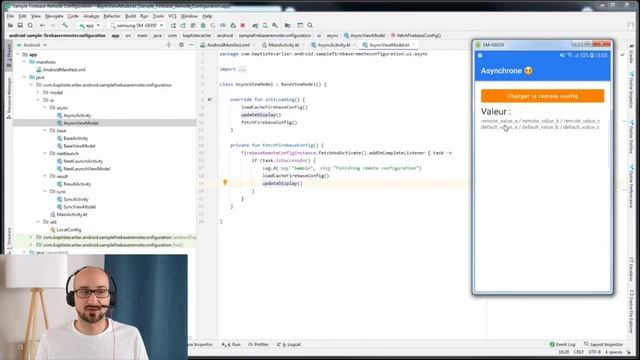Click the red Stop button icon
The width and height of the screenshot is (640, 360).
243,25
